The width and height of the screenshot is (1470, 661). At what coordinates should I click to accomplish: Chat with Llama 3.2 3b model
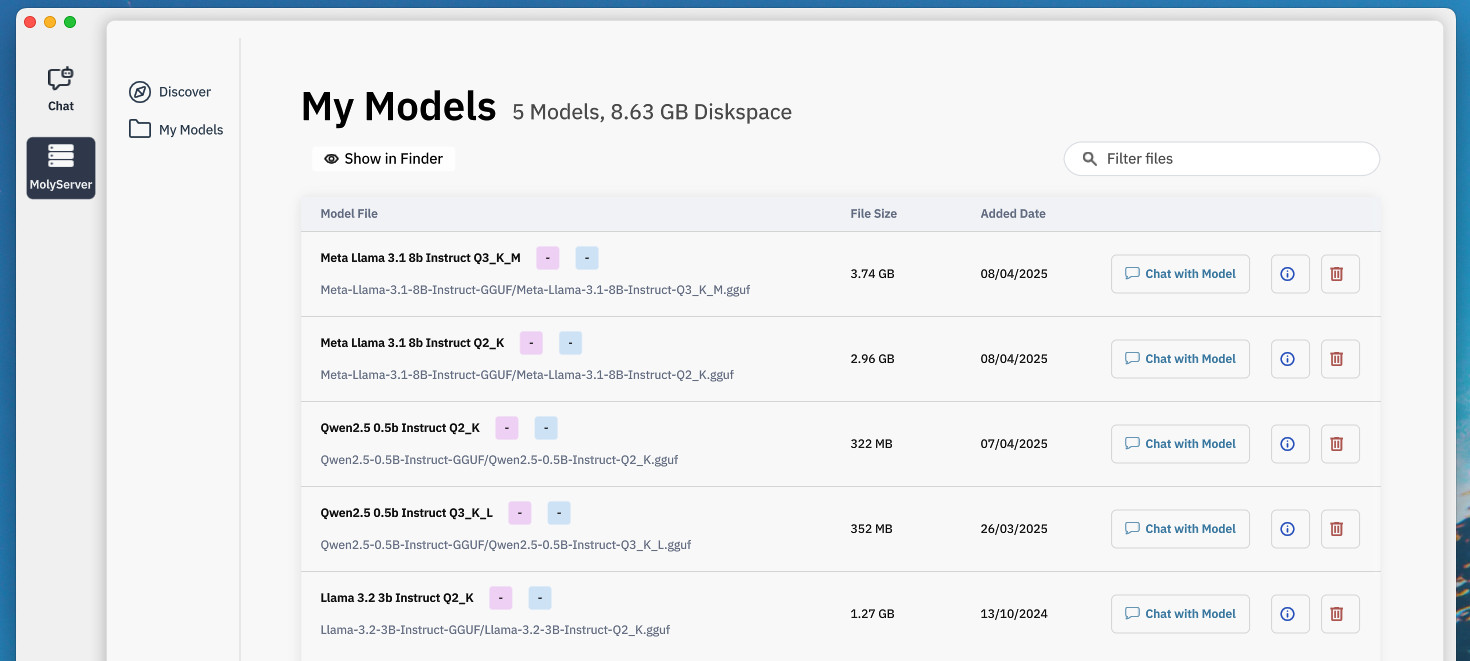1180,614
